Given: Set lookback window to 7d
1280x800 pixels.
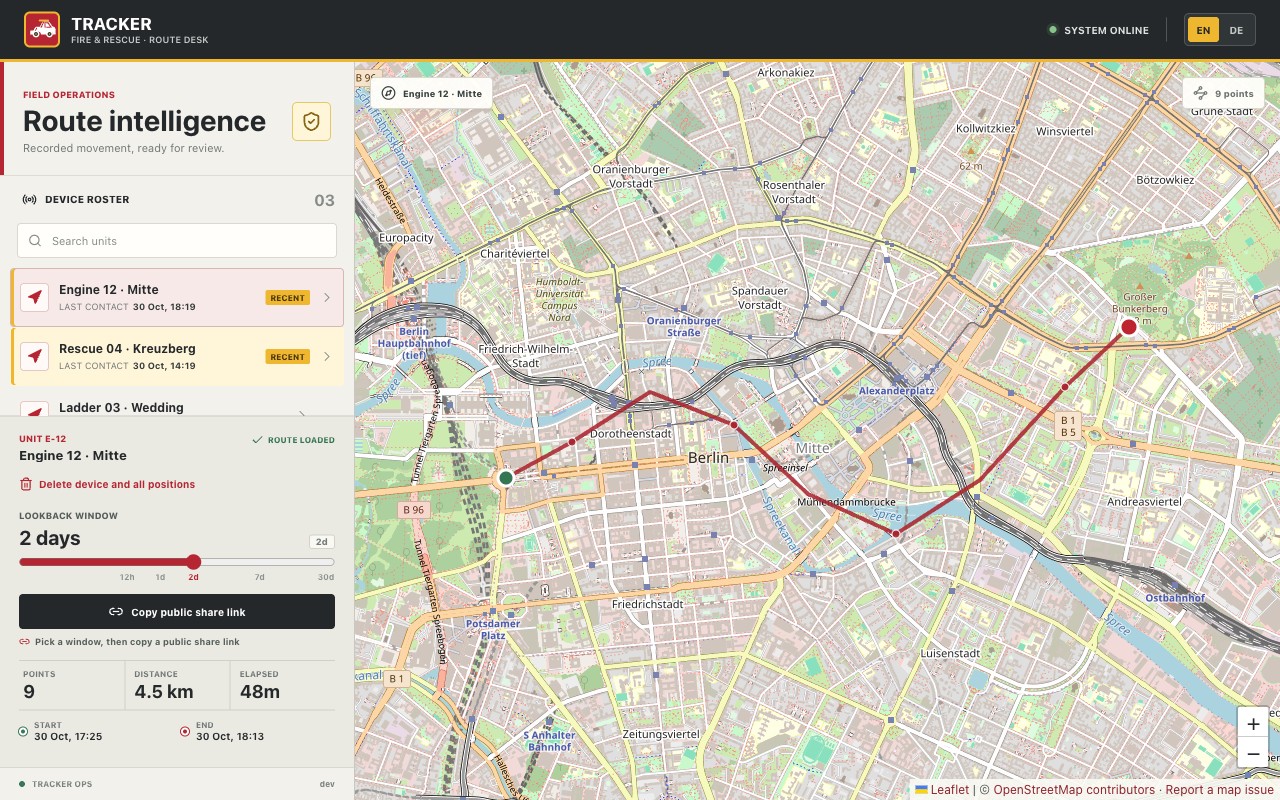Looking at the screenshot, I should [x=260, y=577].
